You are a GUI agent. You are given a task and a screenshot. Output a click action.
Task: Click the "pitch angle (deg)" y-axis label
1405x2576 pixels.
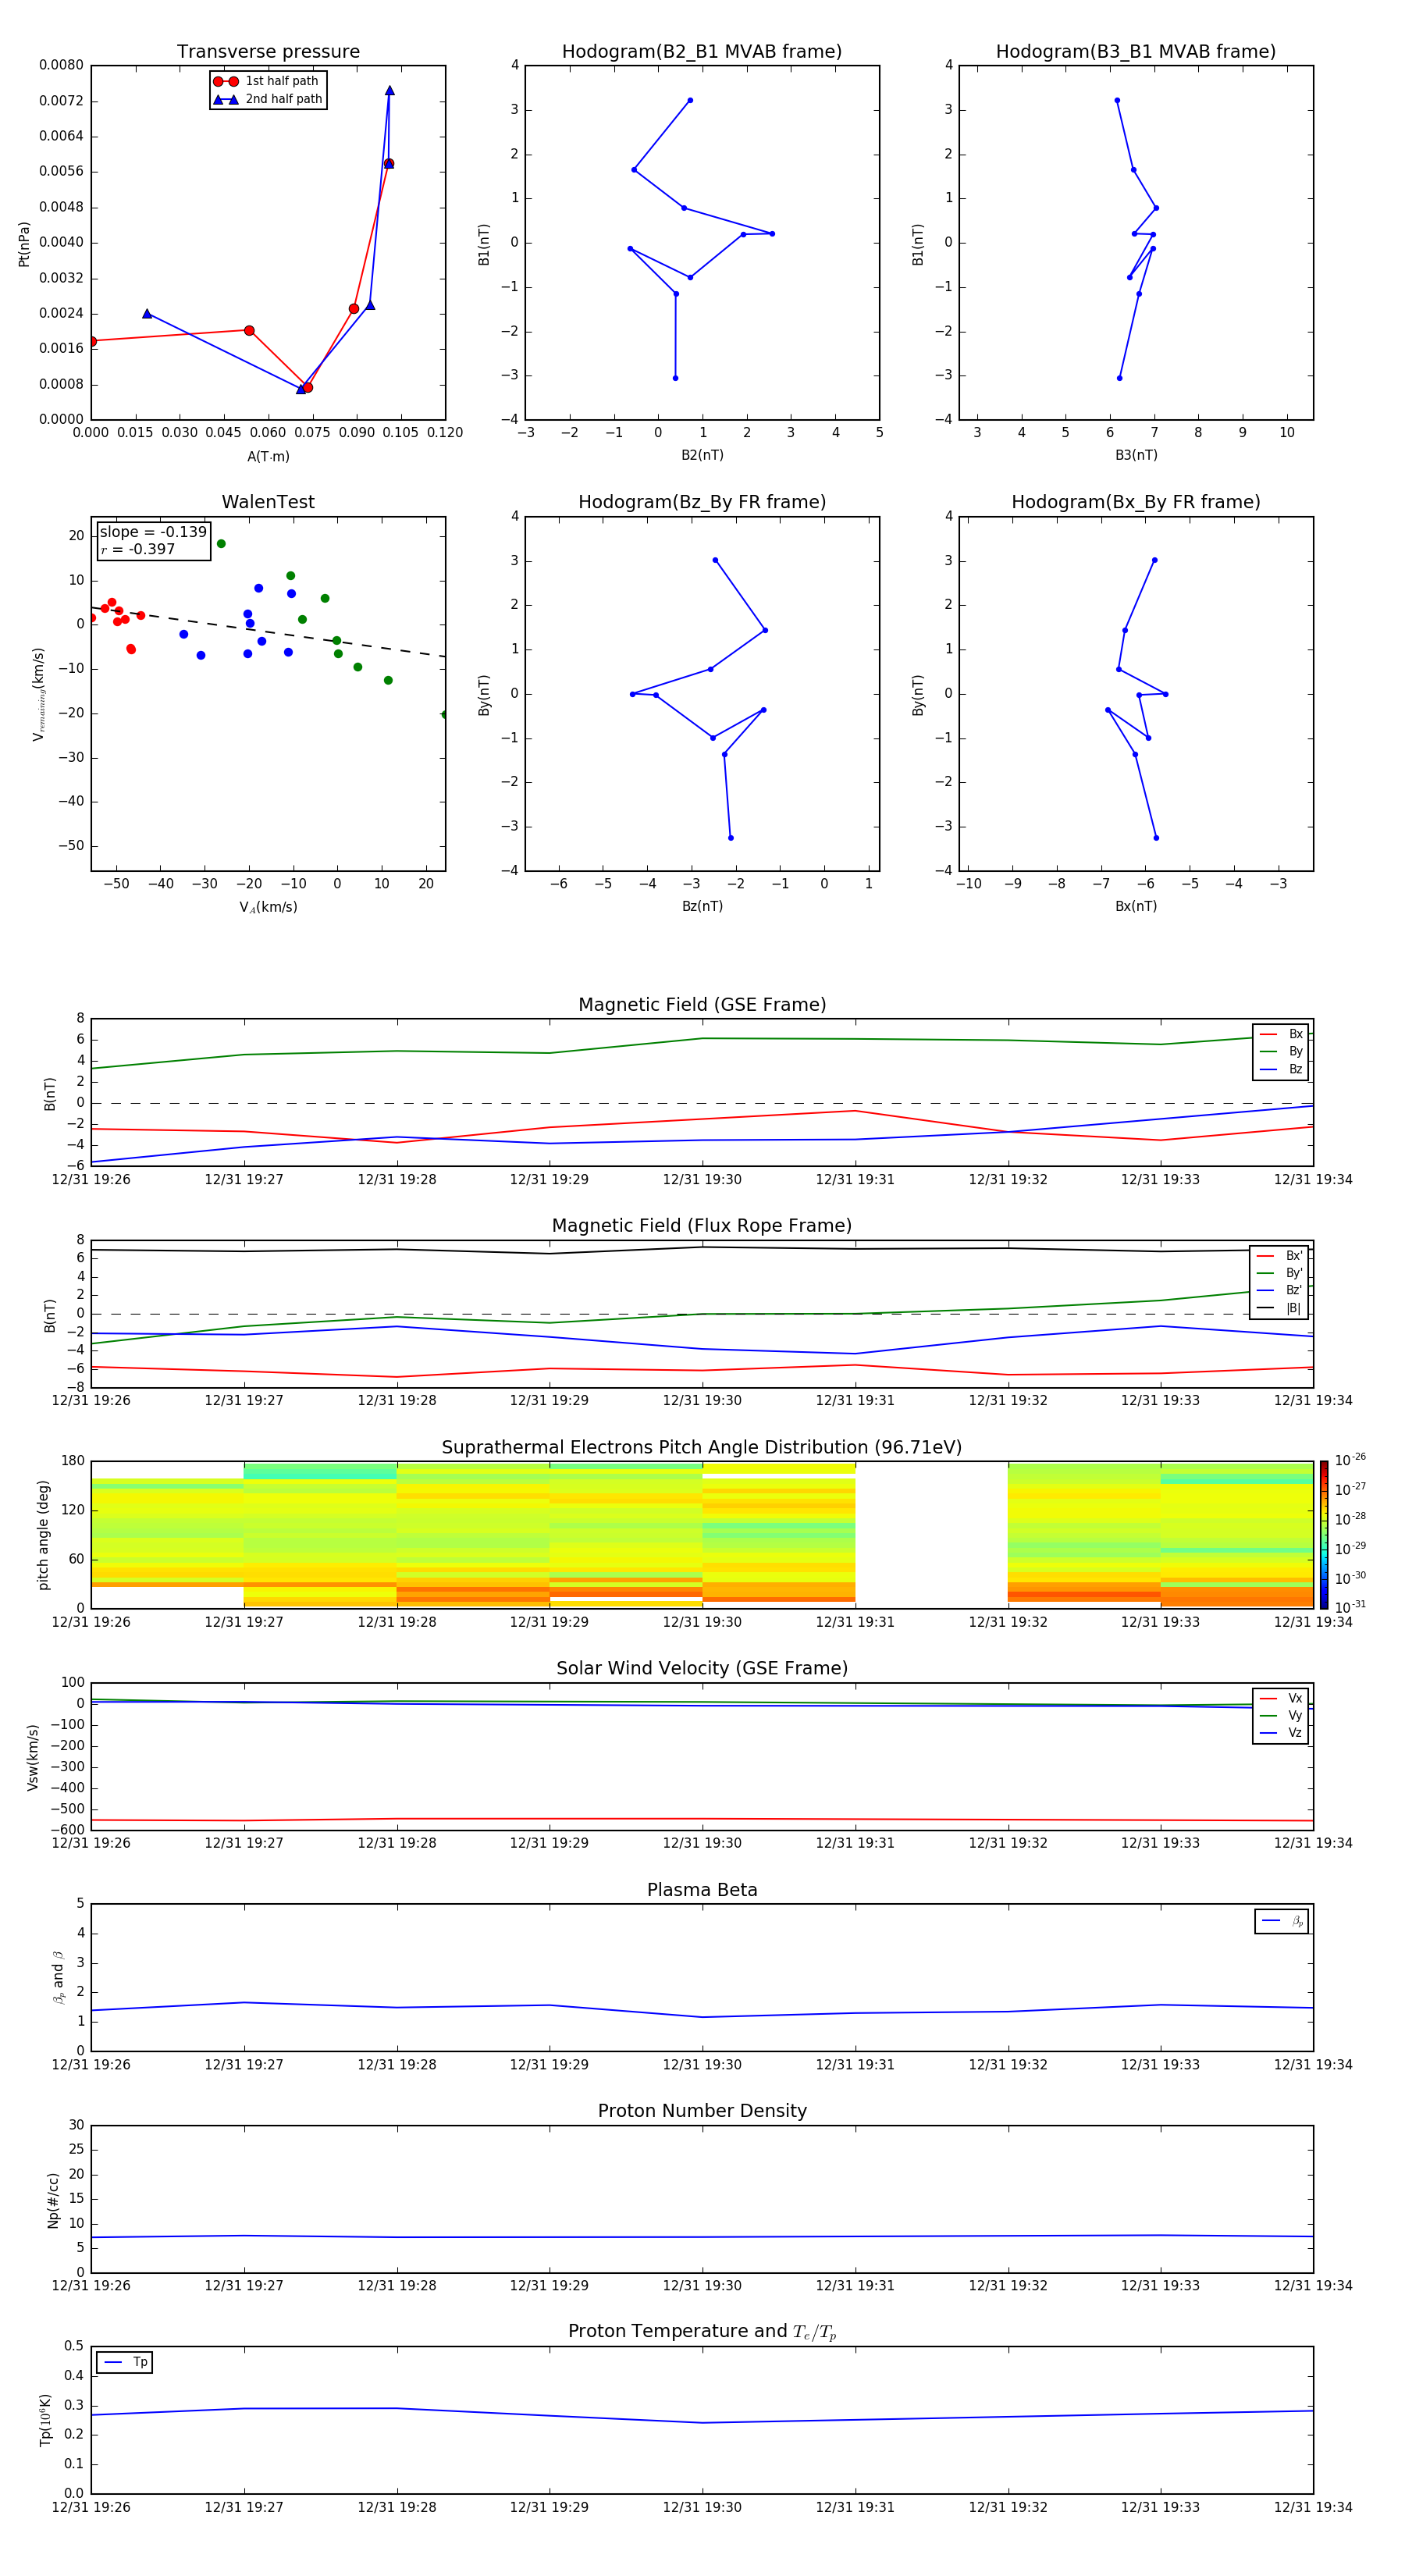pos(43,1535)
